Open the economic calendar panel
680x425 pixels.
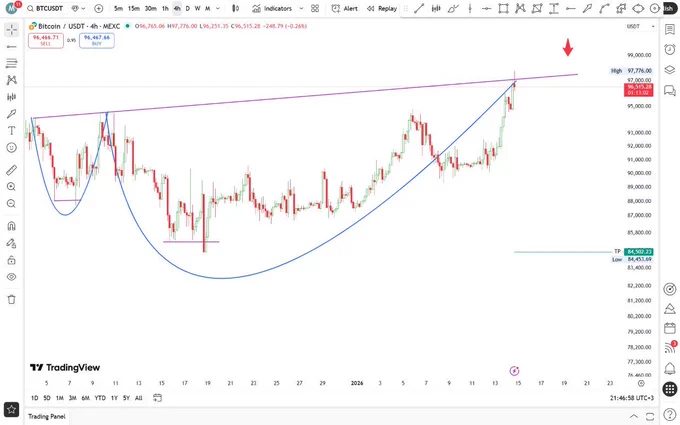(x=670, y=328)
